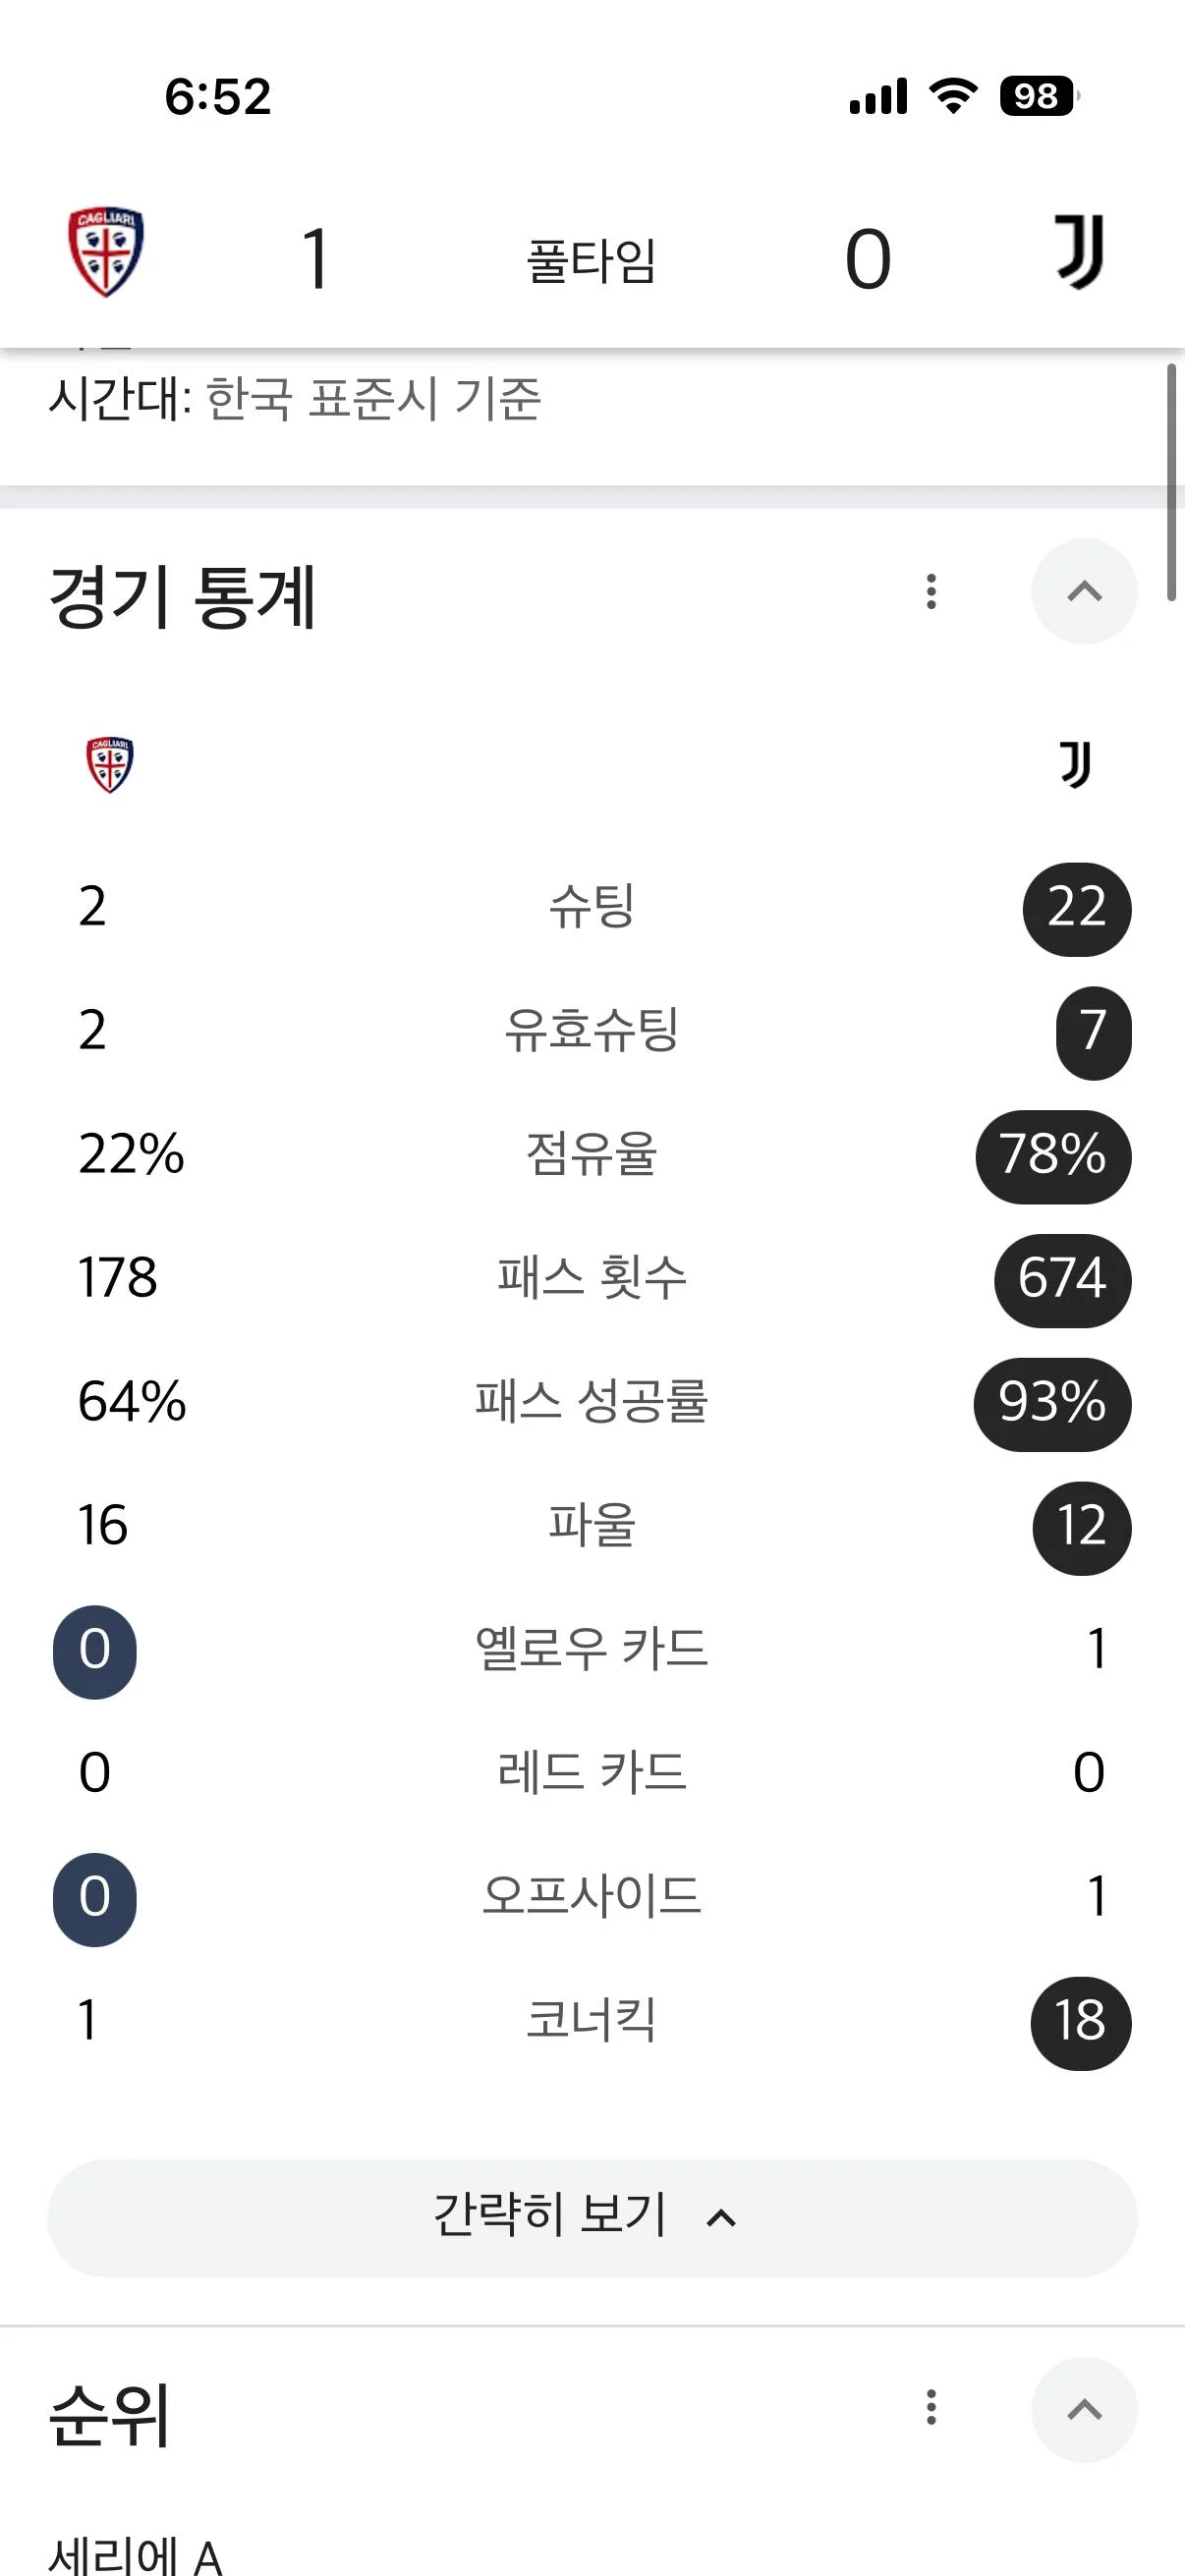This screenshot has height=2576, width=1185.
Task: Collapse the 순위 section chevron
Action: 1084,2410
